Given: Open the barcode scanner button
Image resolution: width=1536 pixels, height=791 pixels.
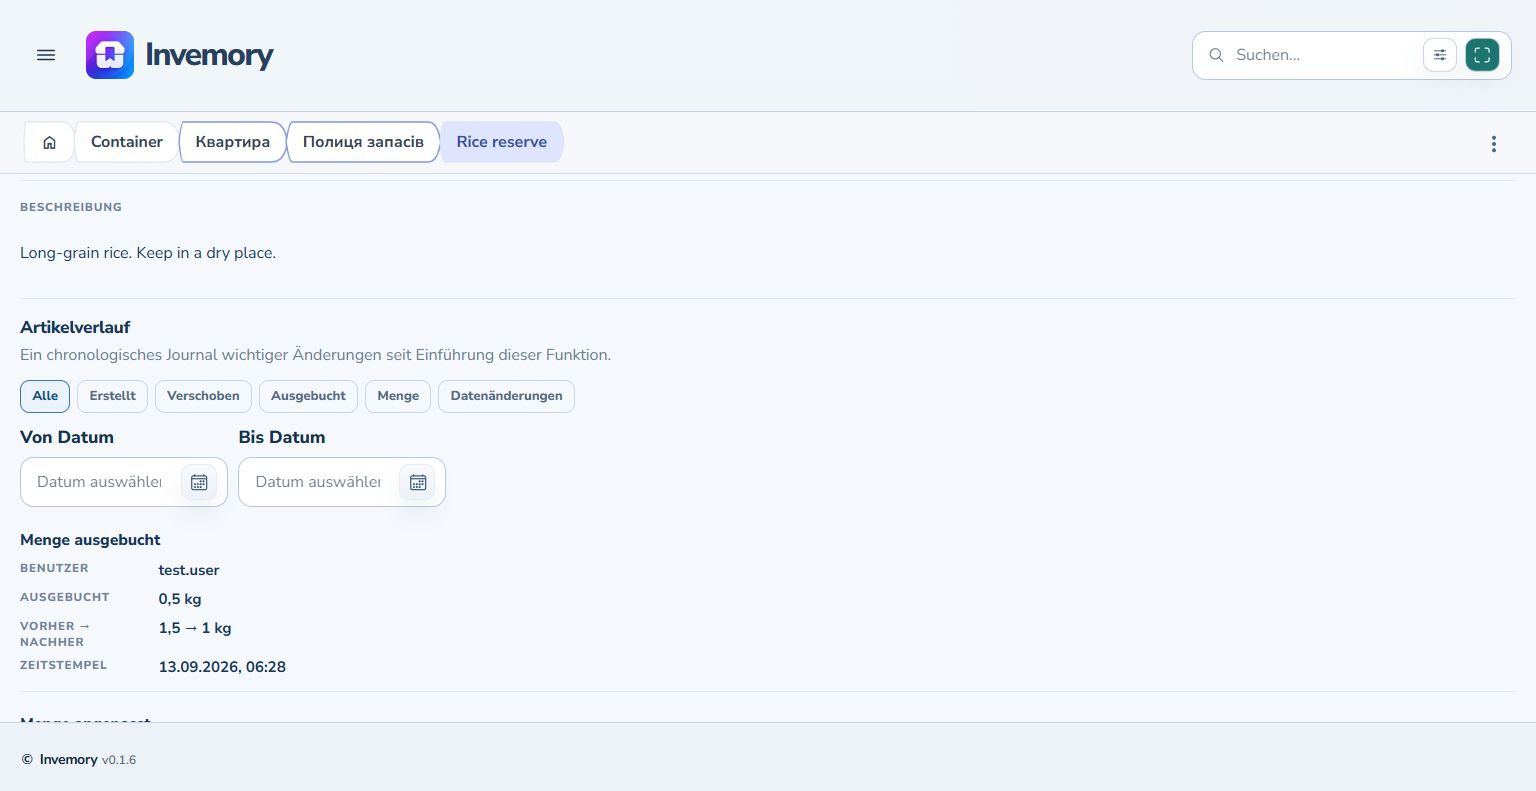Looking at the screenshot, I should 1482,55.
